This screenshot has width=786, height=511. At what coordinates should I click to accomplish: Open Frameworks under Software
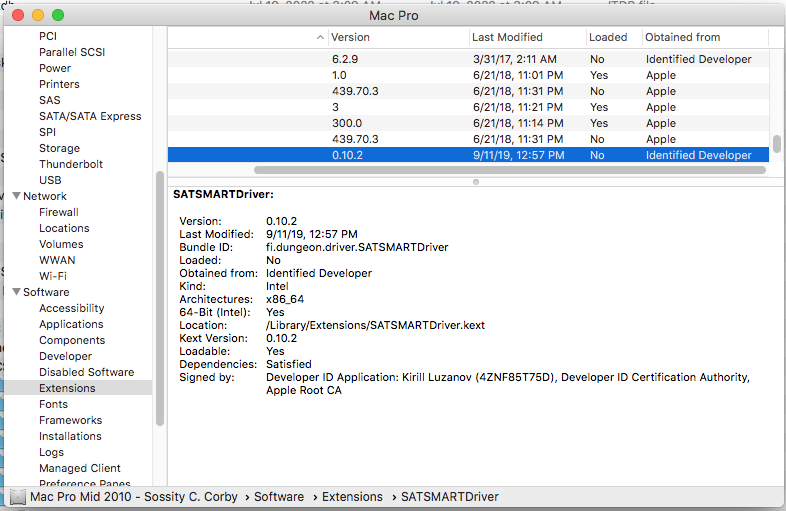point(71,420)
